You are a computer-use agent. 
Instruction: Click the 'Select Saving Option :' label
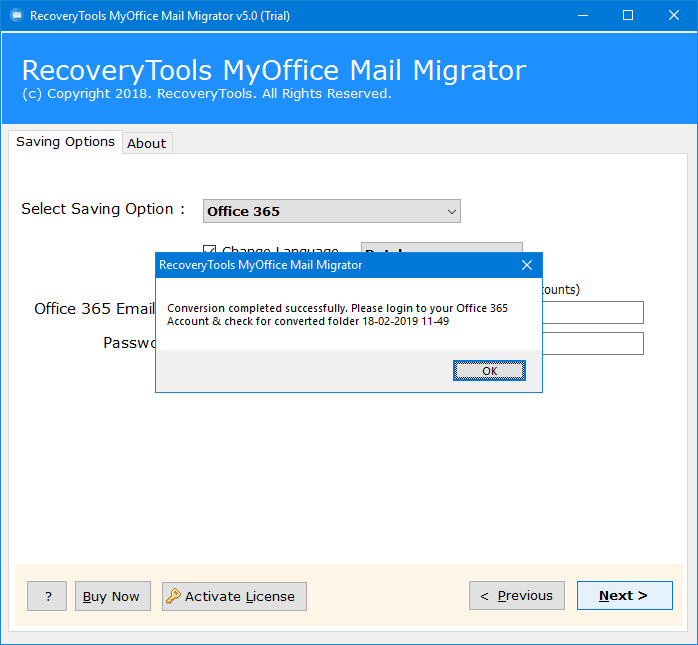[x=103, y=209]
